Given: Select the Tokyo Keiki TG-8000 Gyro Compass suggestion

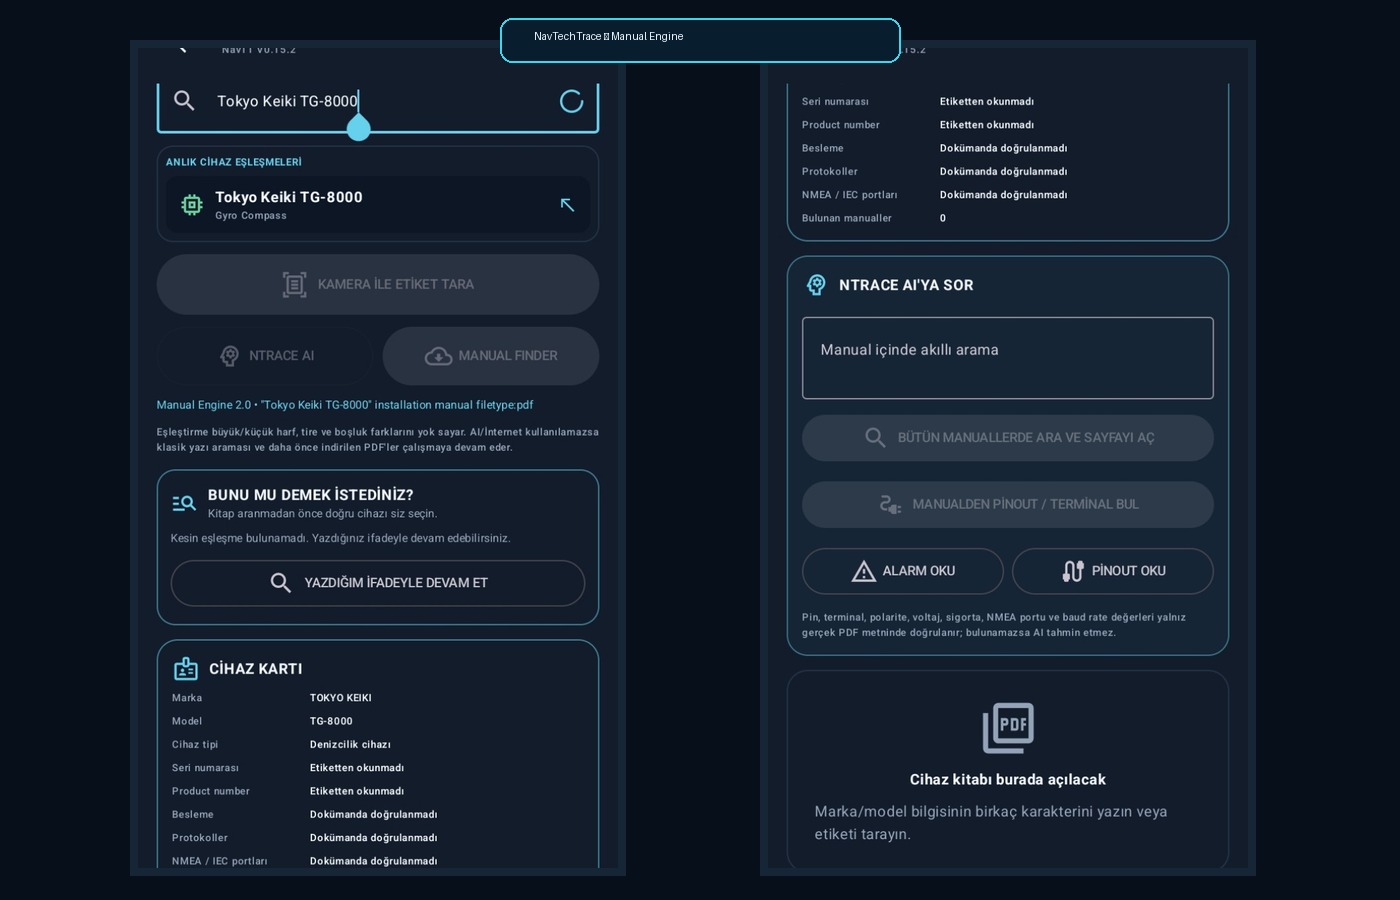Looking at the screenshot, I should coord(378,205).
